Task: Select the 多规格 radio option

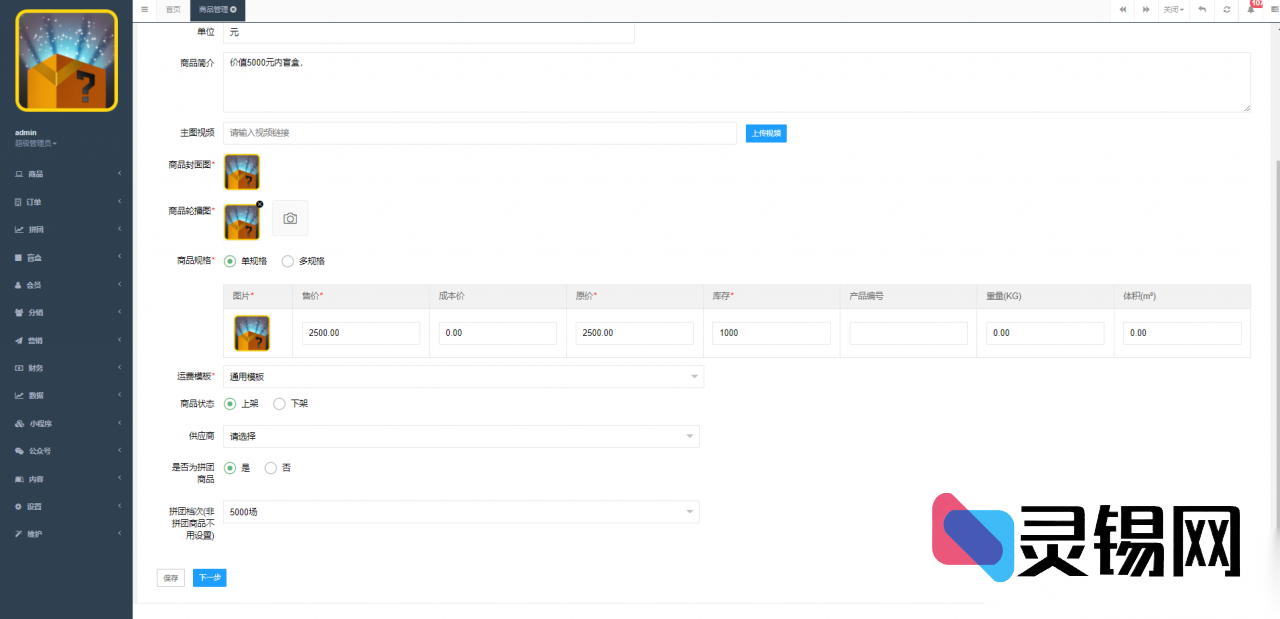Action: (x=288, y=261)
